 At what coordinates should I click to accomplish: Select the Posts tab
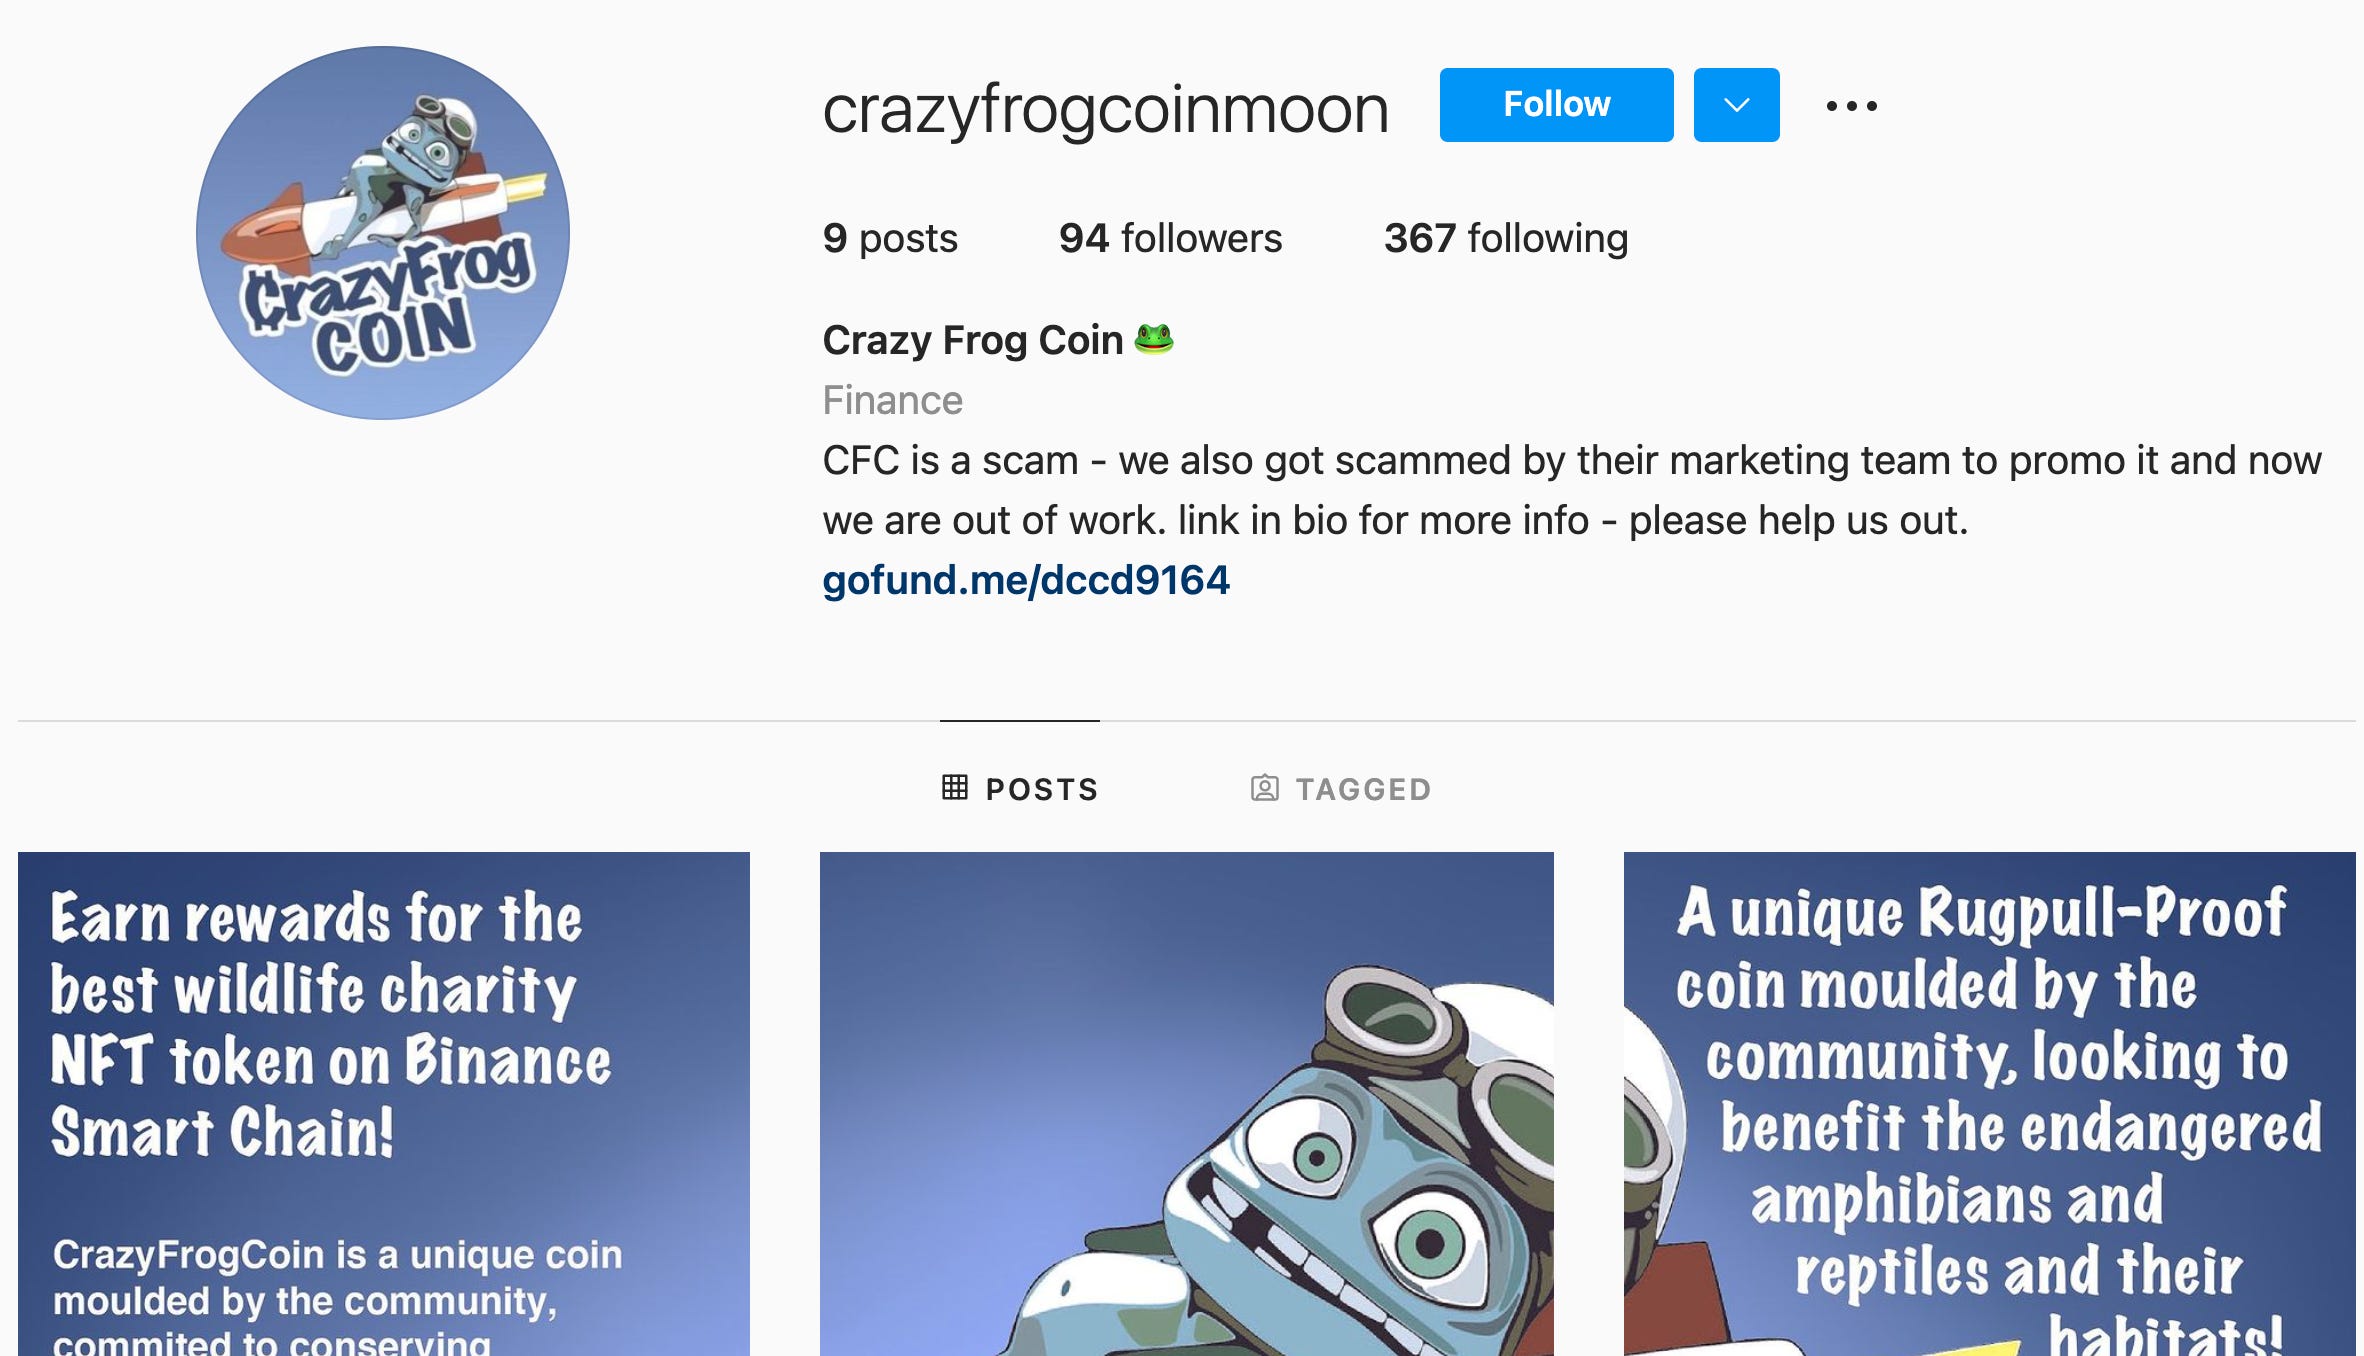point(1020,789)
